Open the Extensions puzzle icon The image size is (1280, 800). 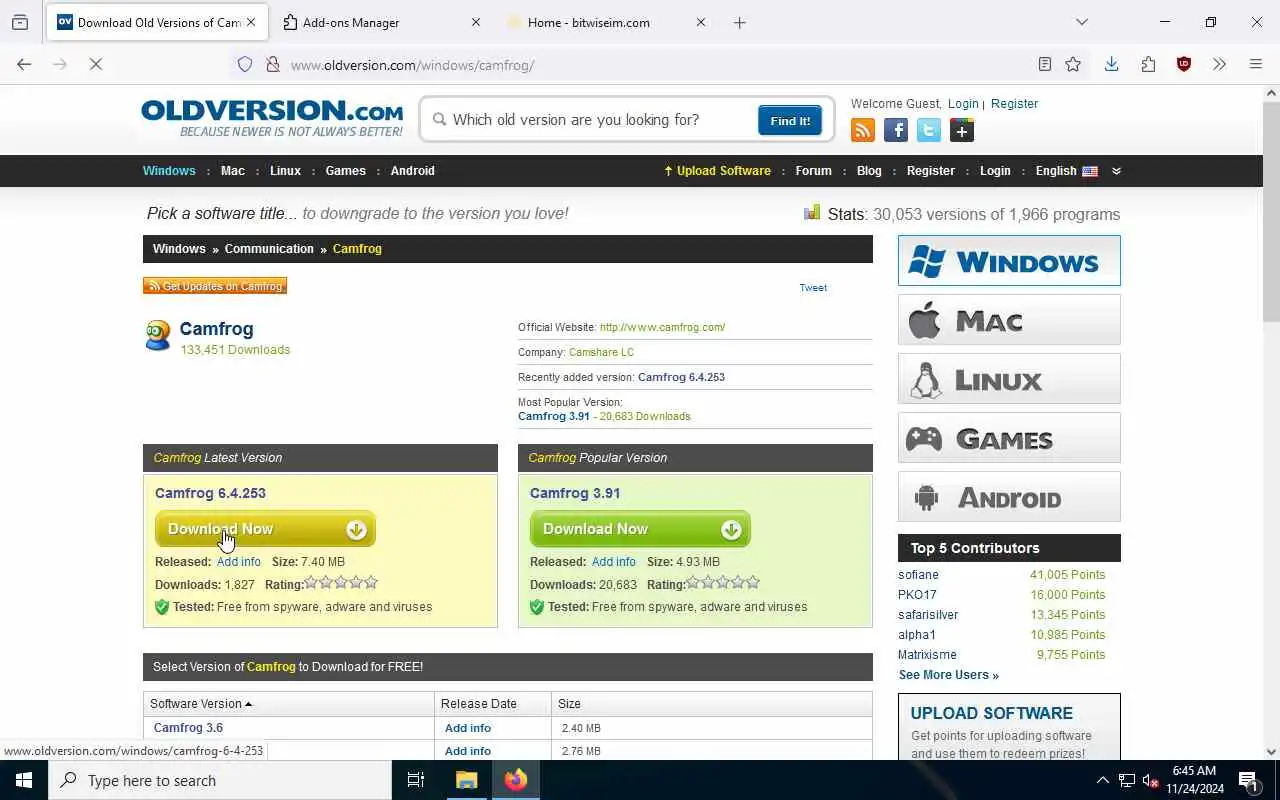click(x=1148, y=64)
